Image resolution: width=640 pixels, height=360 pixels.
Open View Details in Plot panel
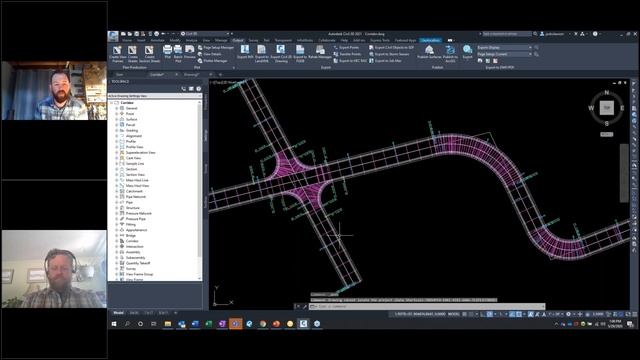pos(209,54)
